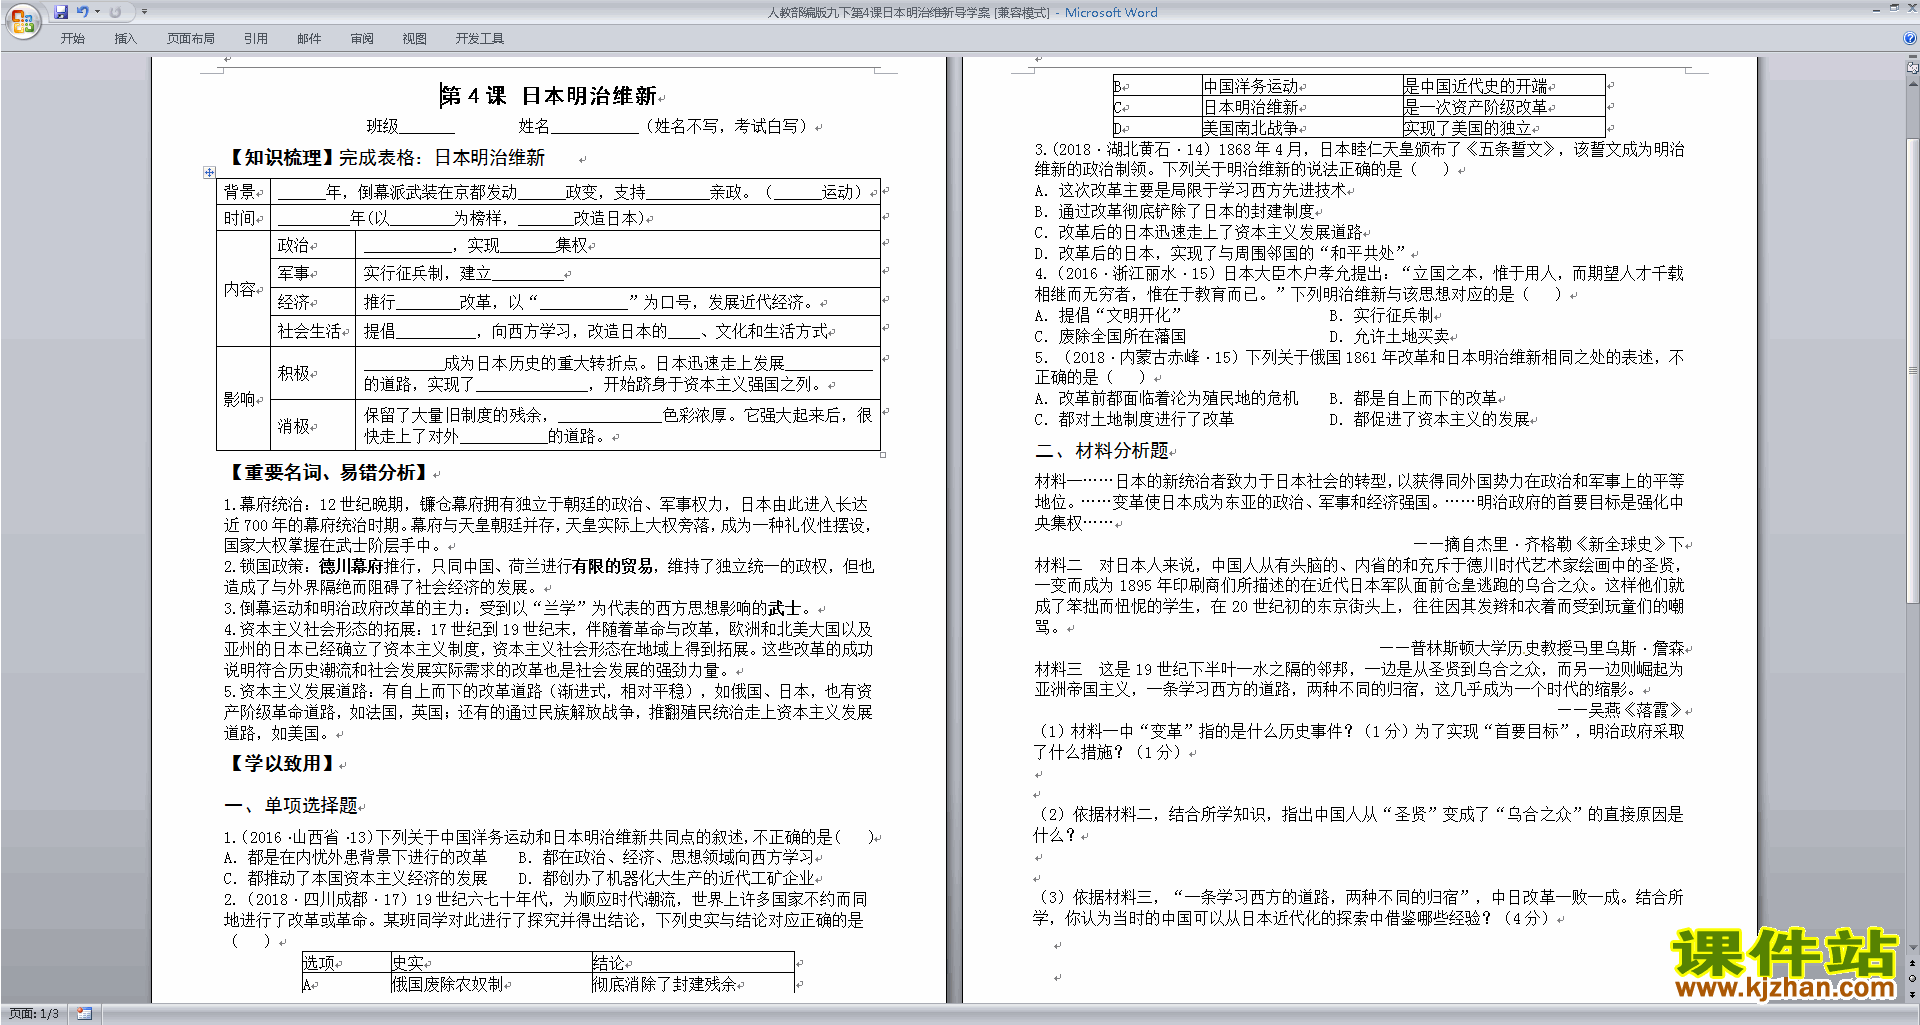Click the 结论 header cell

(x=692, y=963)
